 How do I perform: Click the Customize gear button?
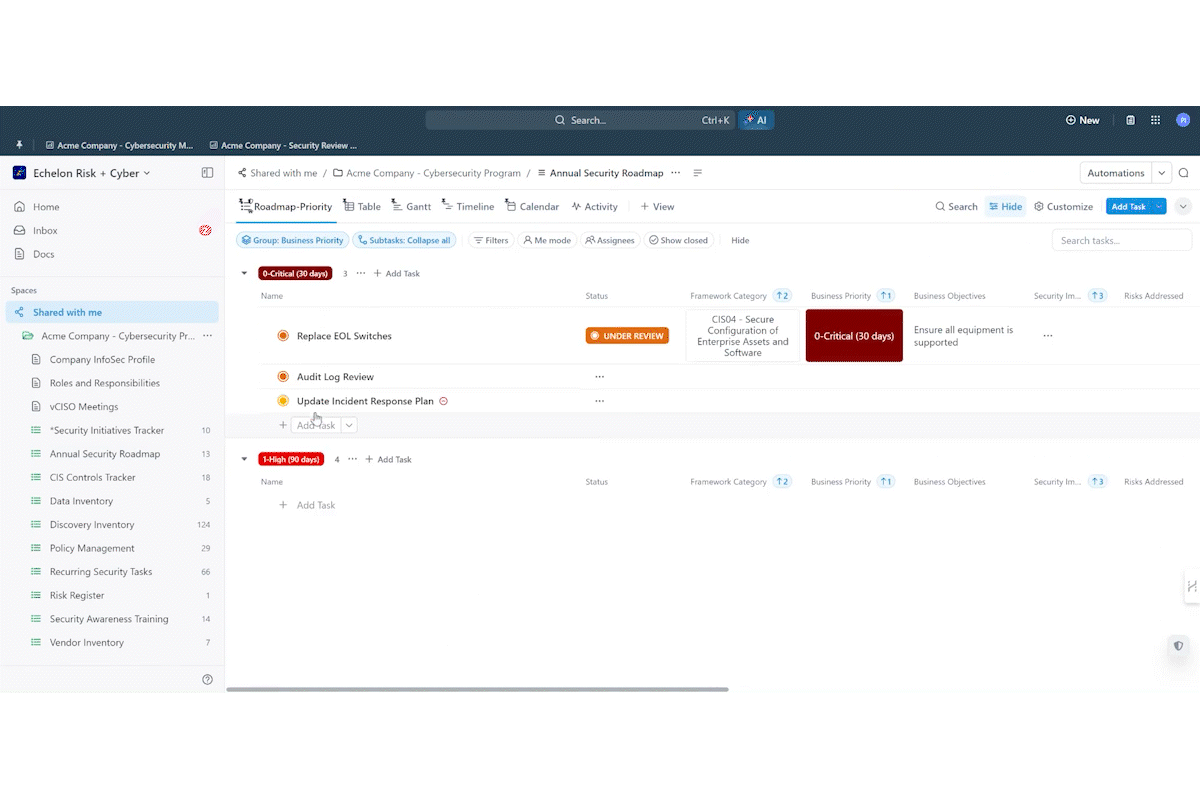coord(1063,206)
